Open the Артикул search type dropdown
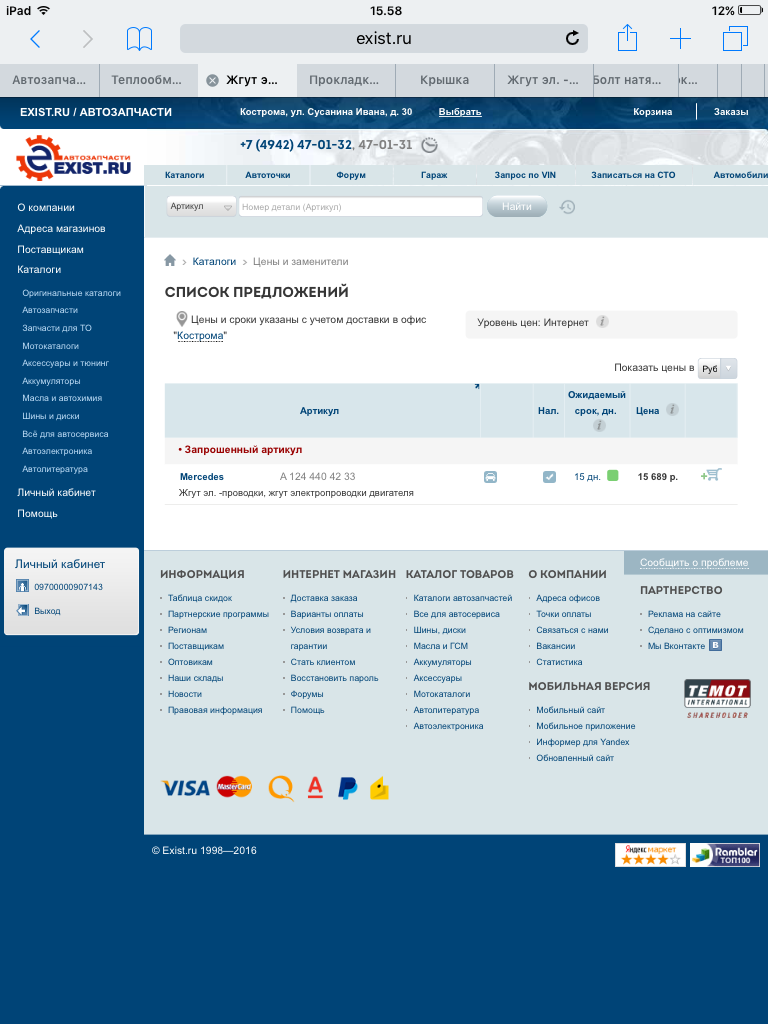The width and height of the screenshot is (768, 1024). coord(201,207)
